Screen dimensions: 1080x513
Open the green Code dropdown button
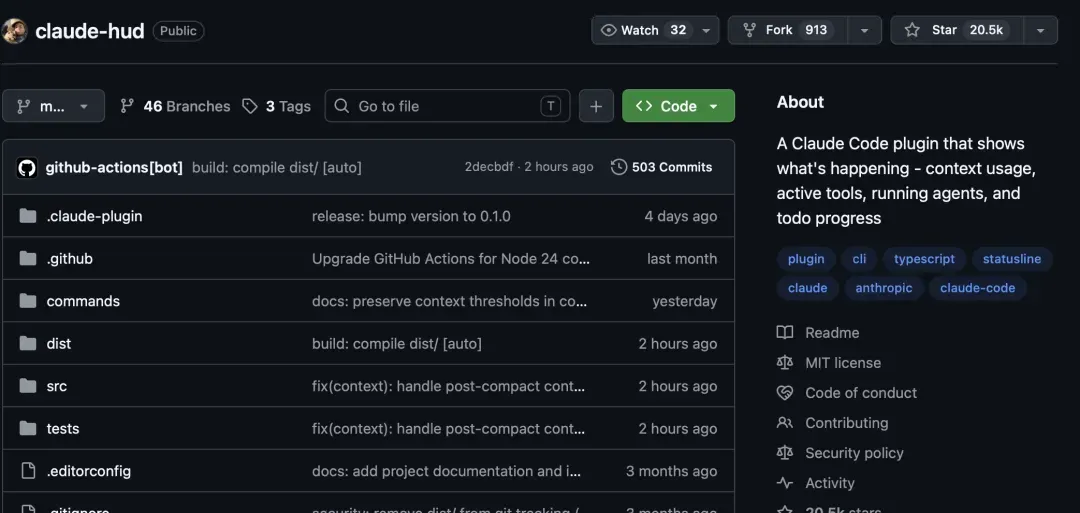click(678, 106)
